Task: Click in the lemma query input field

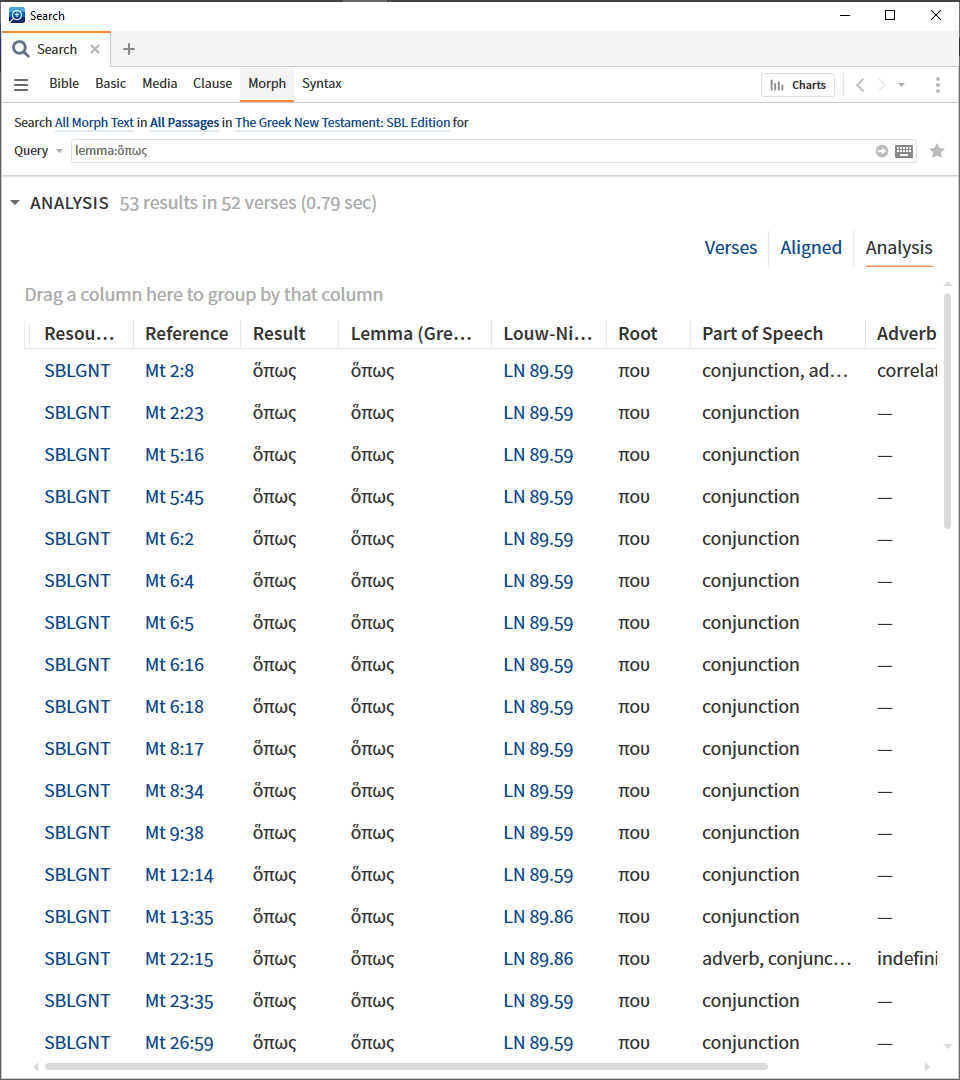Action: pyautogui.click(x=470, y=151)
